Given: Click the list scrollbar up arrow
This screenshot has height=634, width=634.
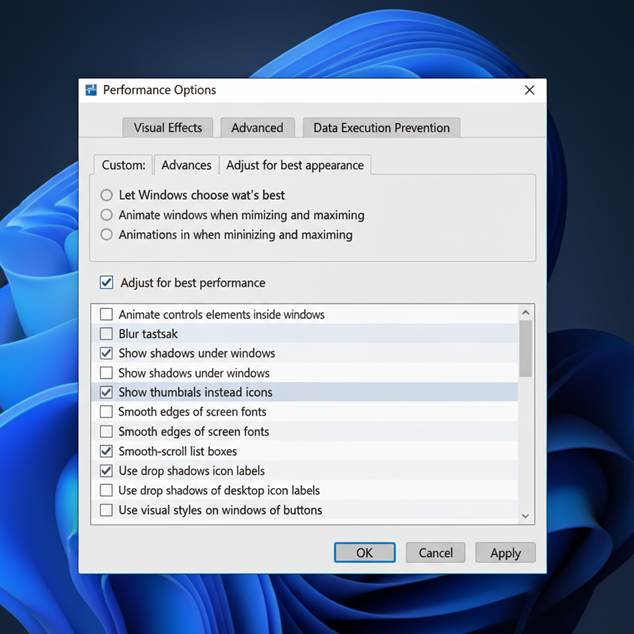Looking at the screenshot, I should click(x=526, y=313).
